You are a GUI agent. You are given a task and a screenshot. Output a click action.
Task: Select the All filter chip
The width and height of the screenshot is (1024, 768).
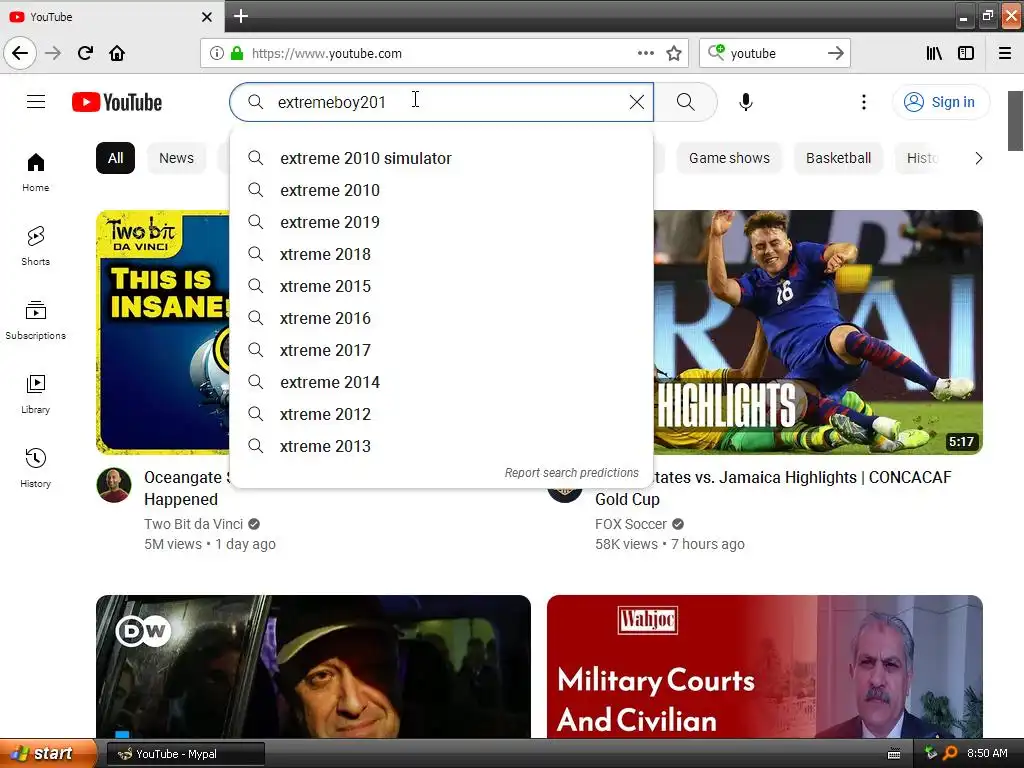[x=116, y=158]
